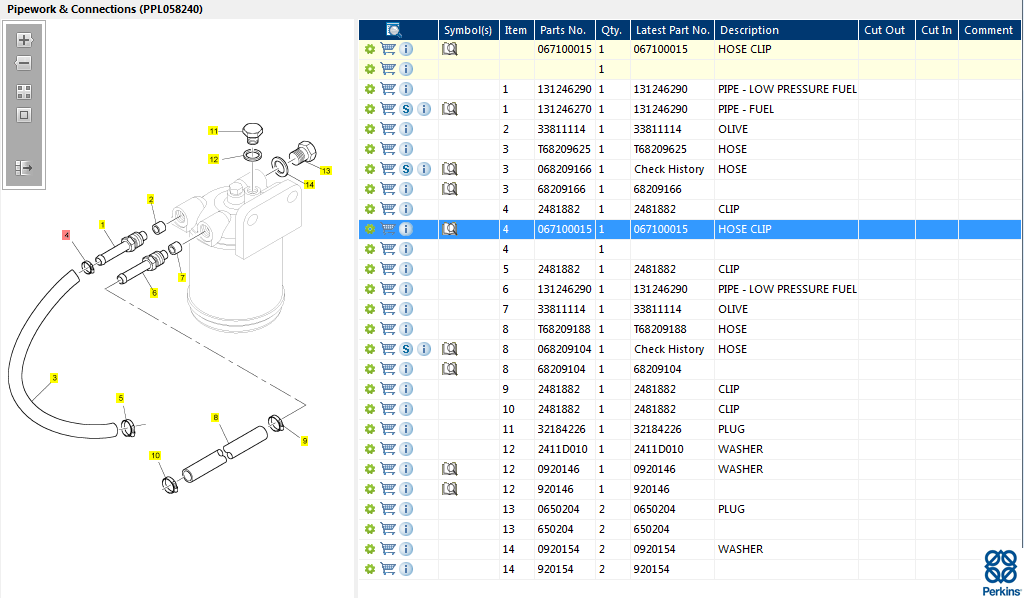
Task: Click the 'Pipework & Connections (PPL058240)' title
Action: click(x=104, y=9)
